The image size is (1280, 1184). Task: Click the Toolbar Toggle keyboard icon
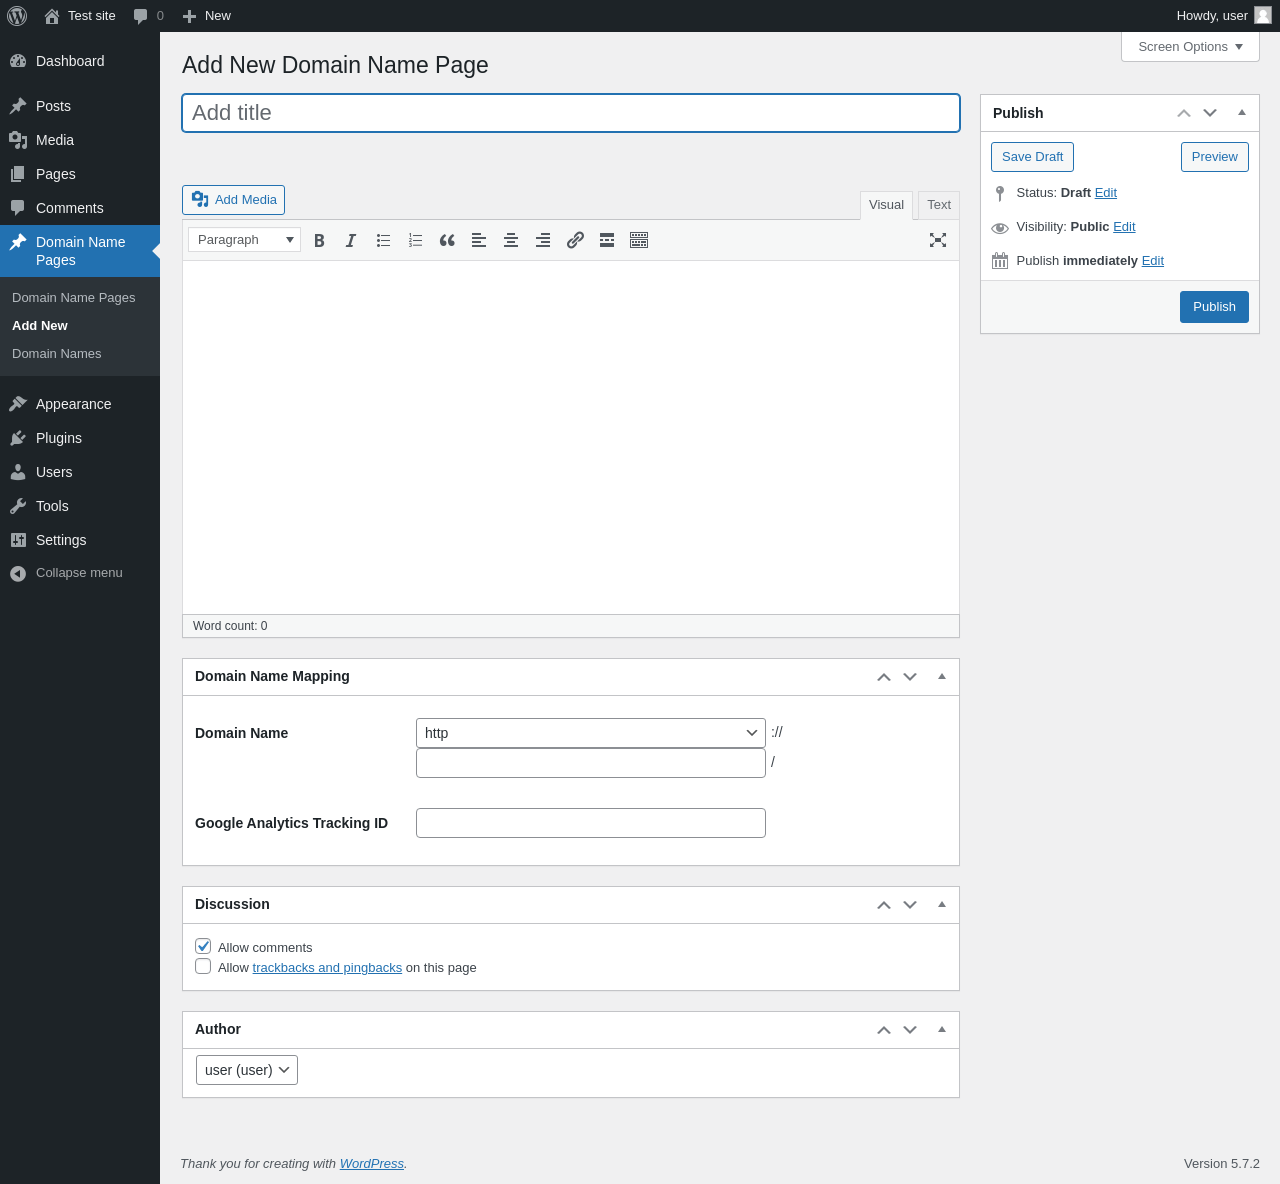pos(639,240)
